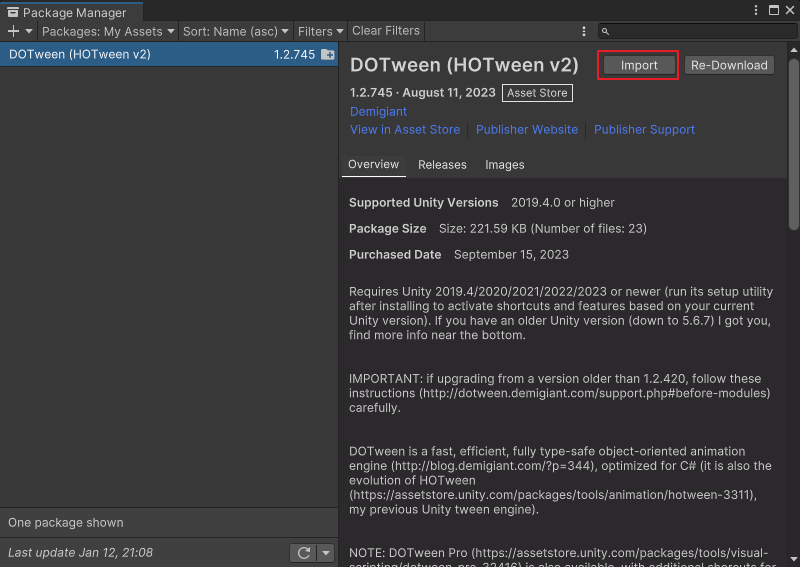This screenshot has width=800, height=567.
Task: Open the Demigiant publisher link
Action: (x=378, y=111)
